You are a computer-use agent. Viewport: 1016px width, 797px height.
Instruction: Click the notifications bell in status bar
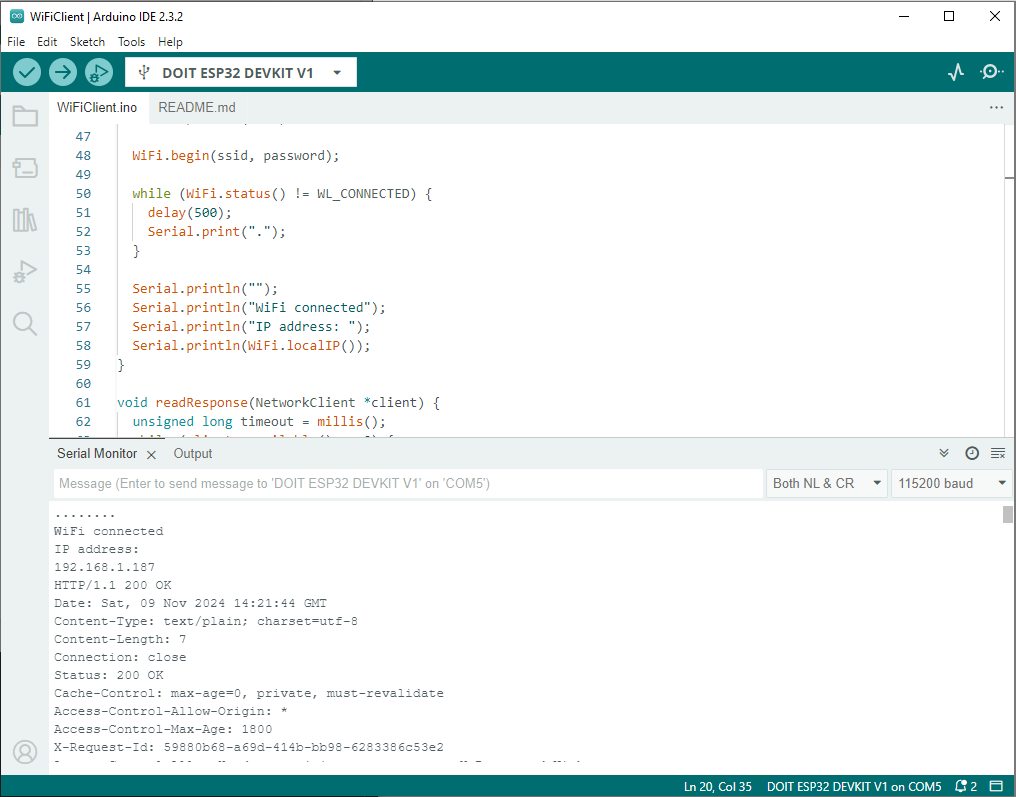(965, 786)
